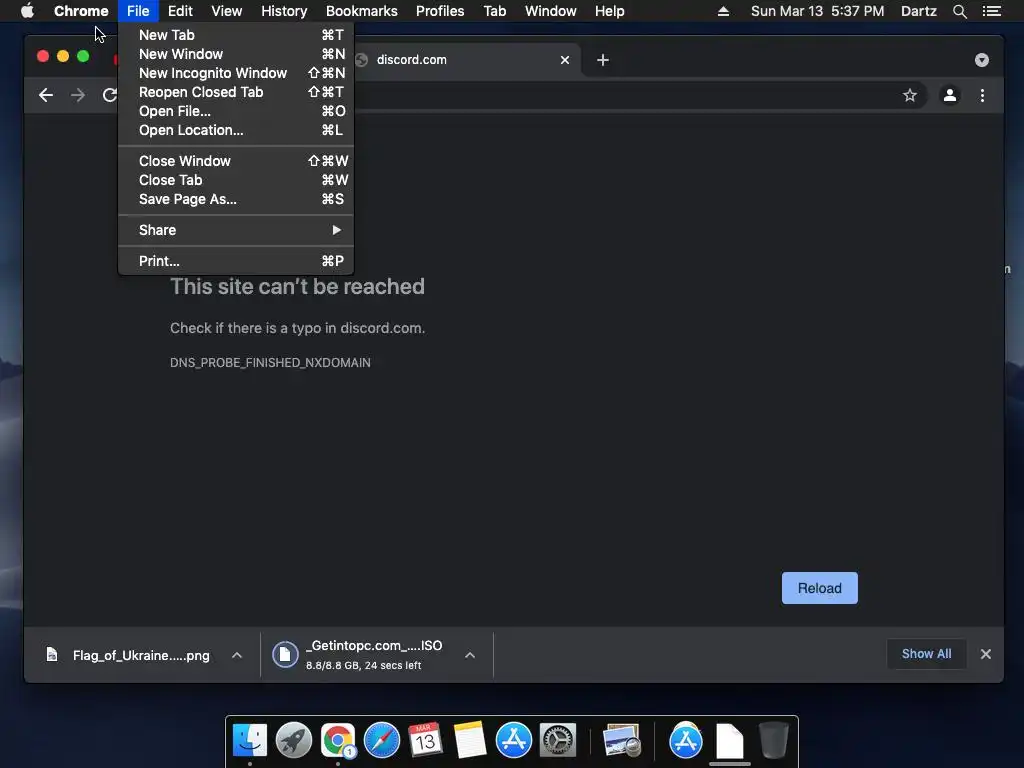1024x768 pixels.
Task: Select Open File... menu item
Action: click(x=236, y=111)
